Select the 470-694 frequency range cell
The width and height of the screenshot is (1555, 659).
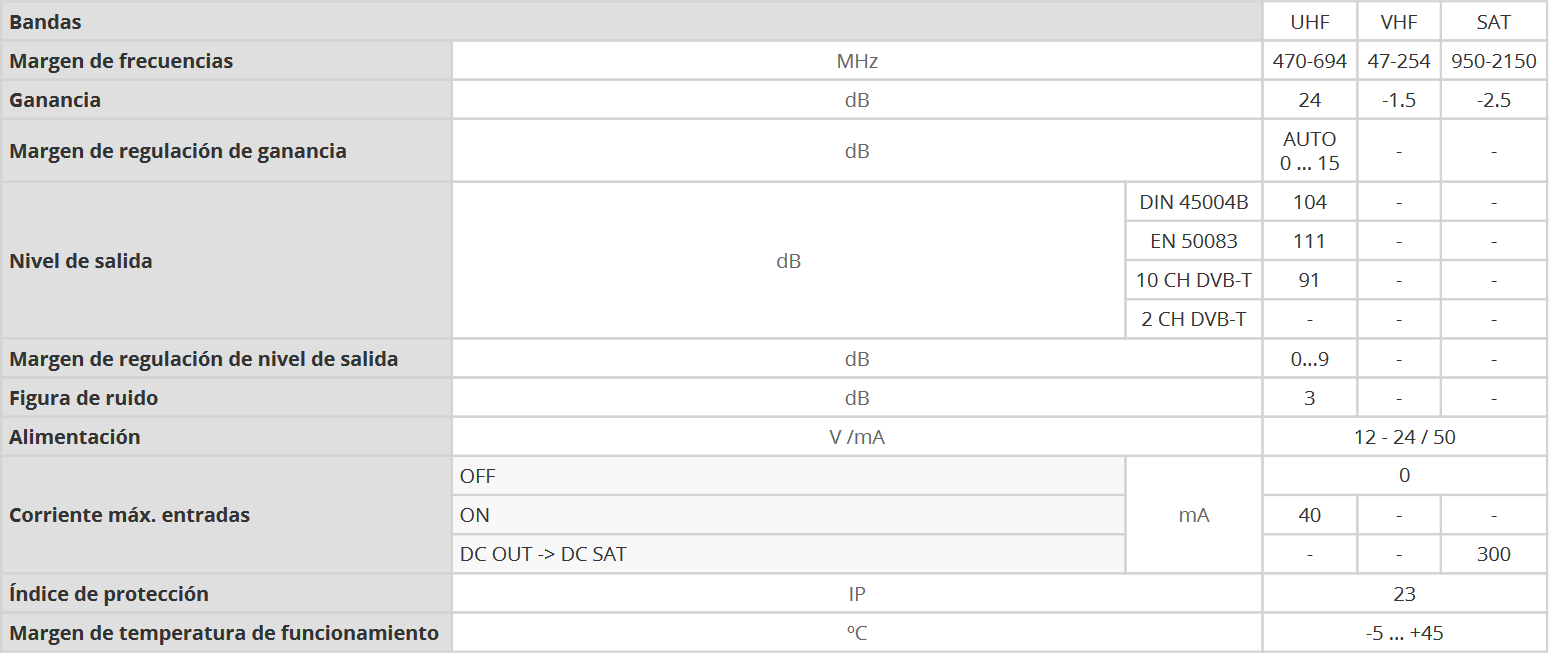(1309, 61)
